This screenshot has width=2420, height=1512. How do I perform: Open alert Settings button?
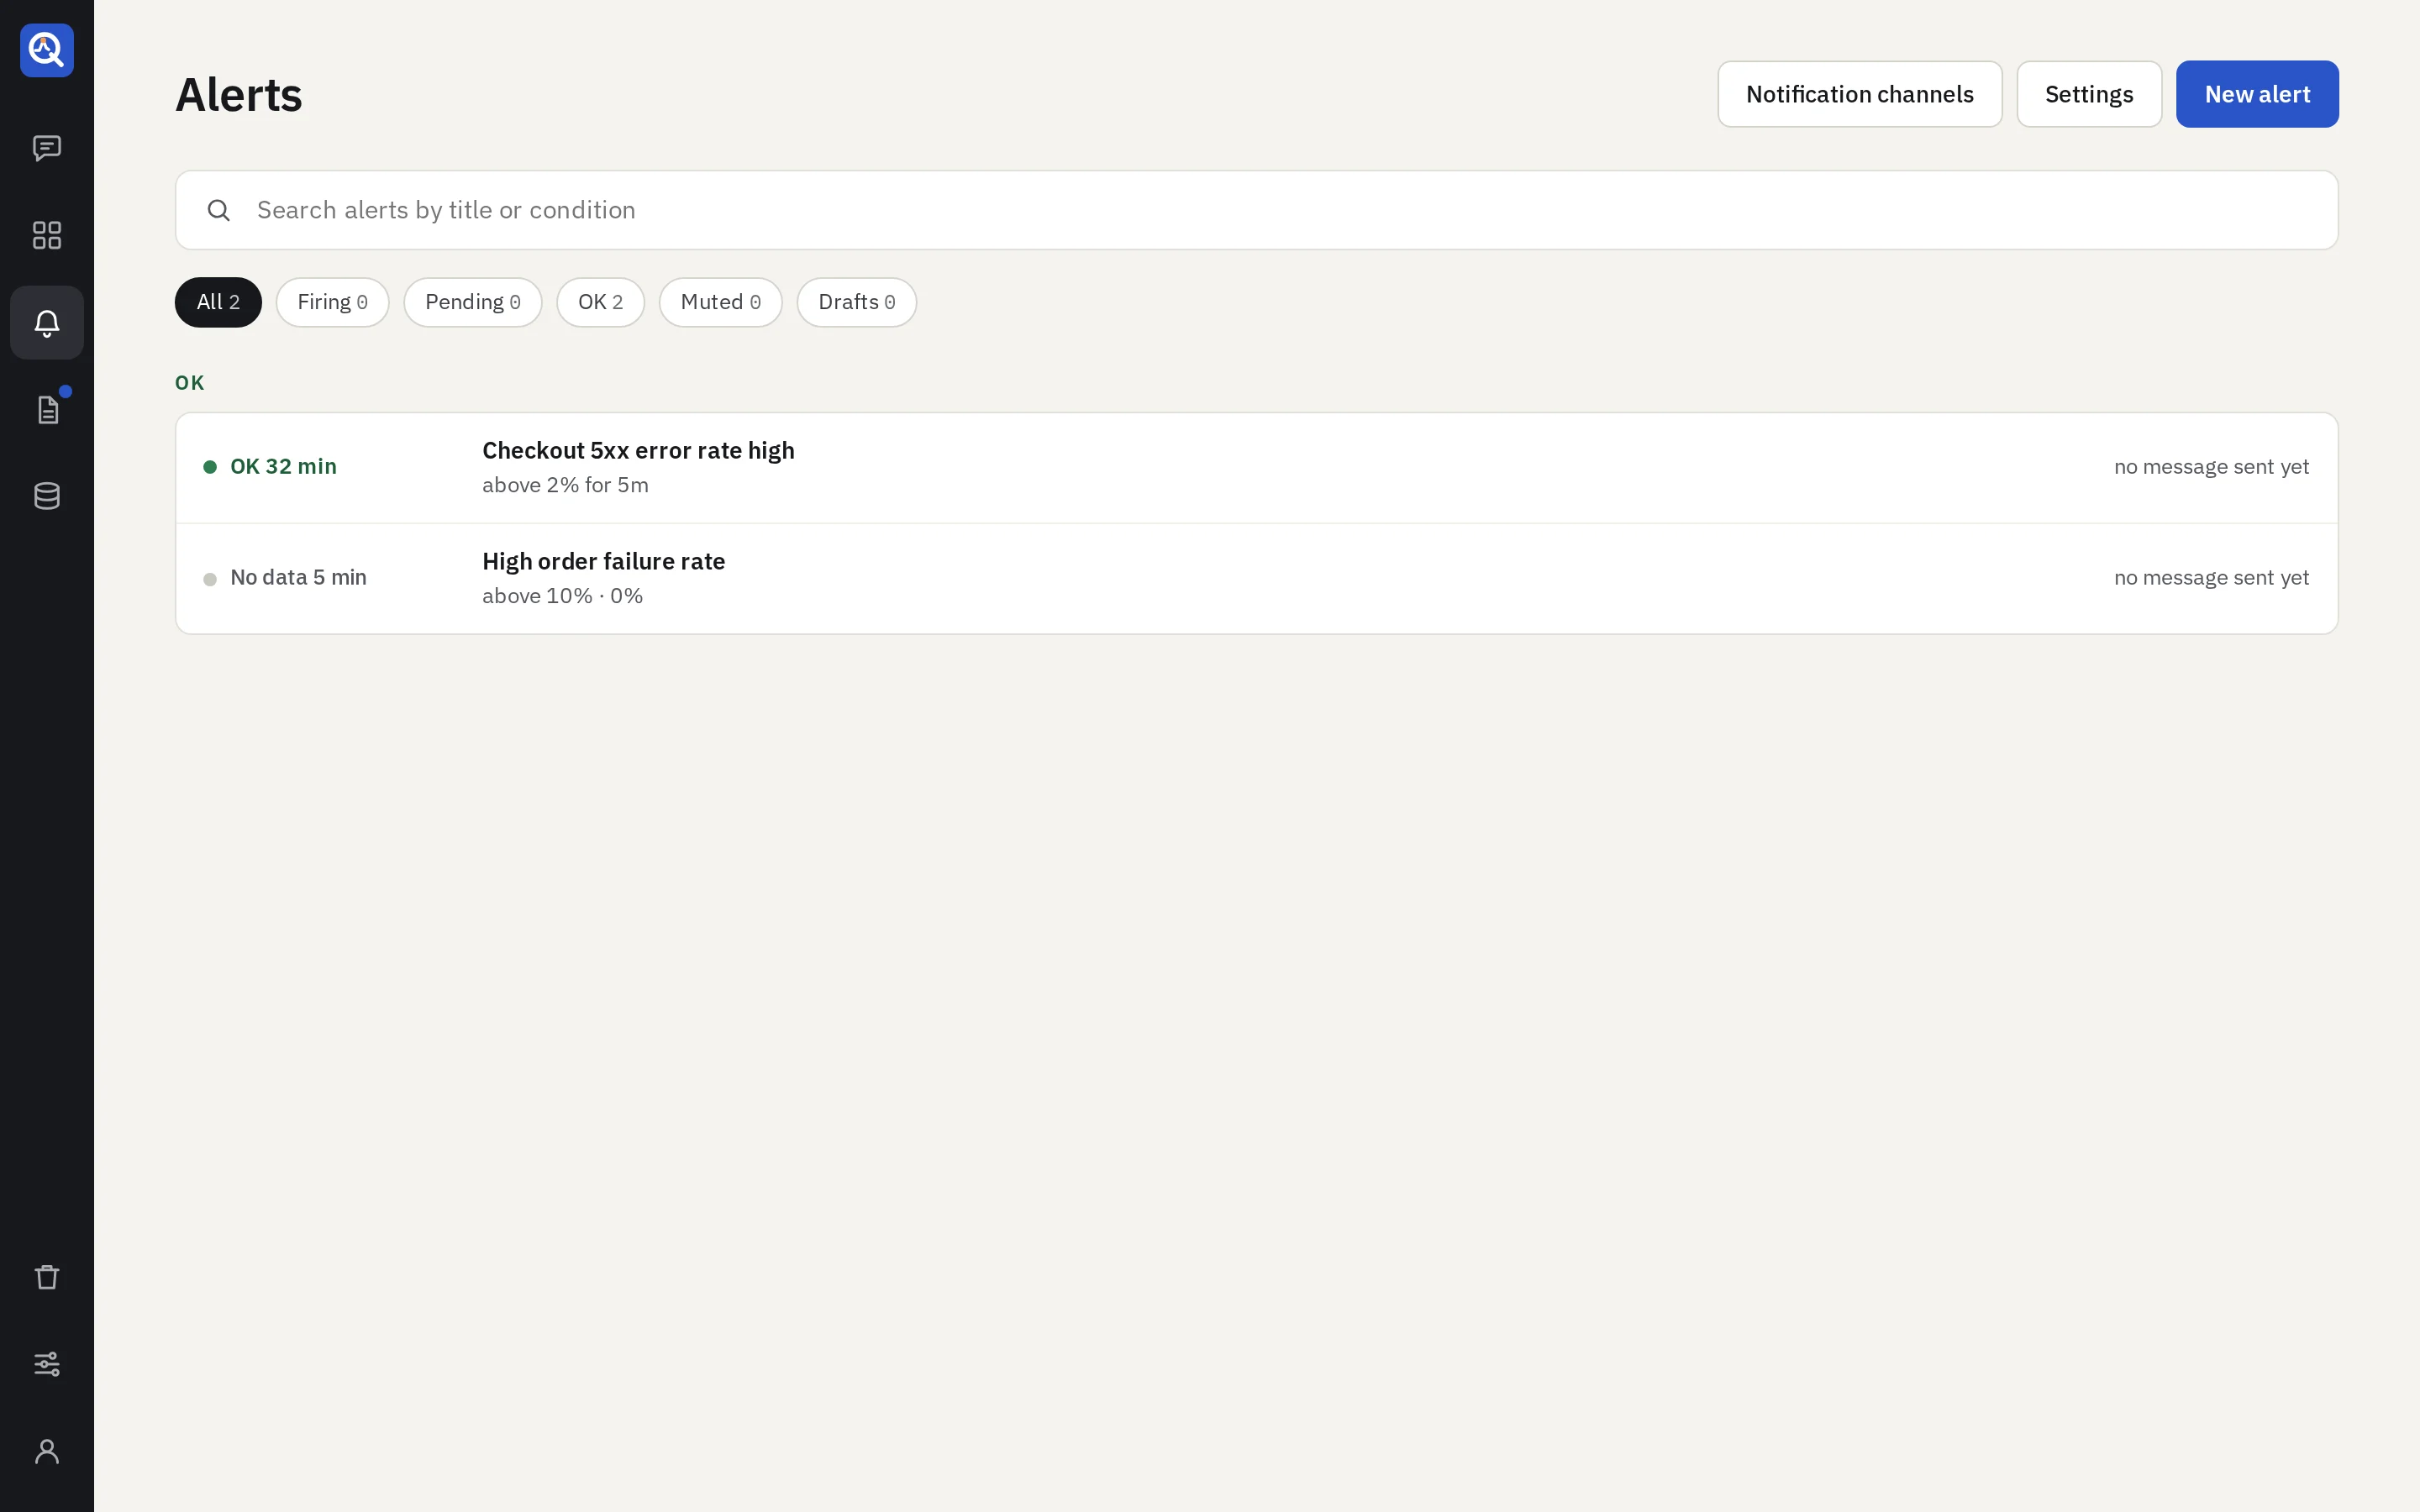(x=2089, y=94)
